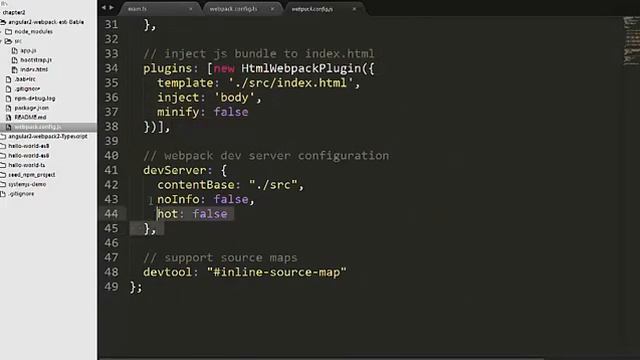Expand the hello-world-ts folder
The image size is (640, 360).
pos(27,165)
